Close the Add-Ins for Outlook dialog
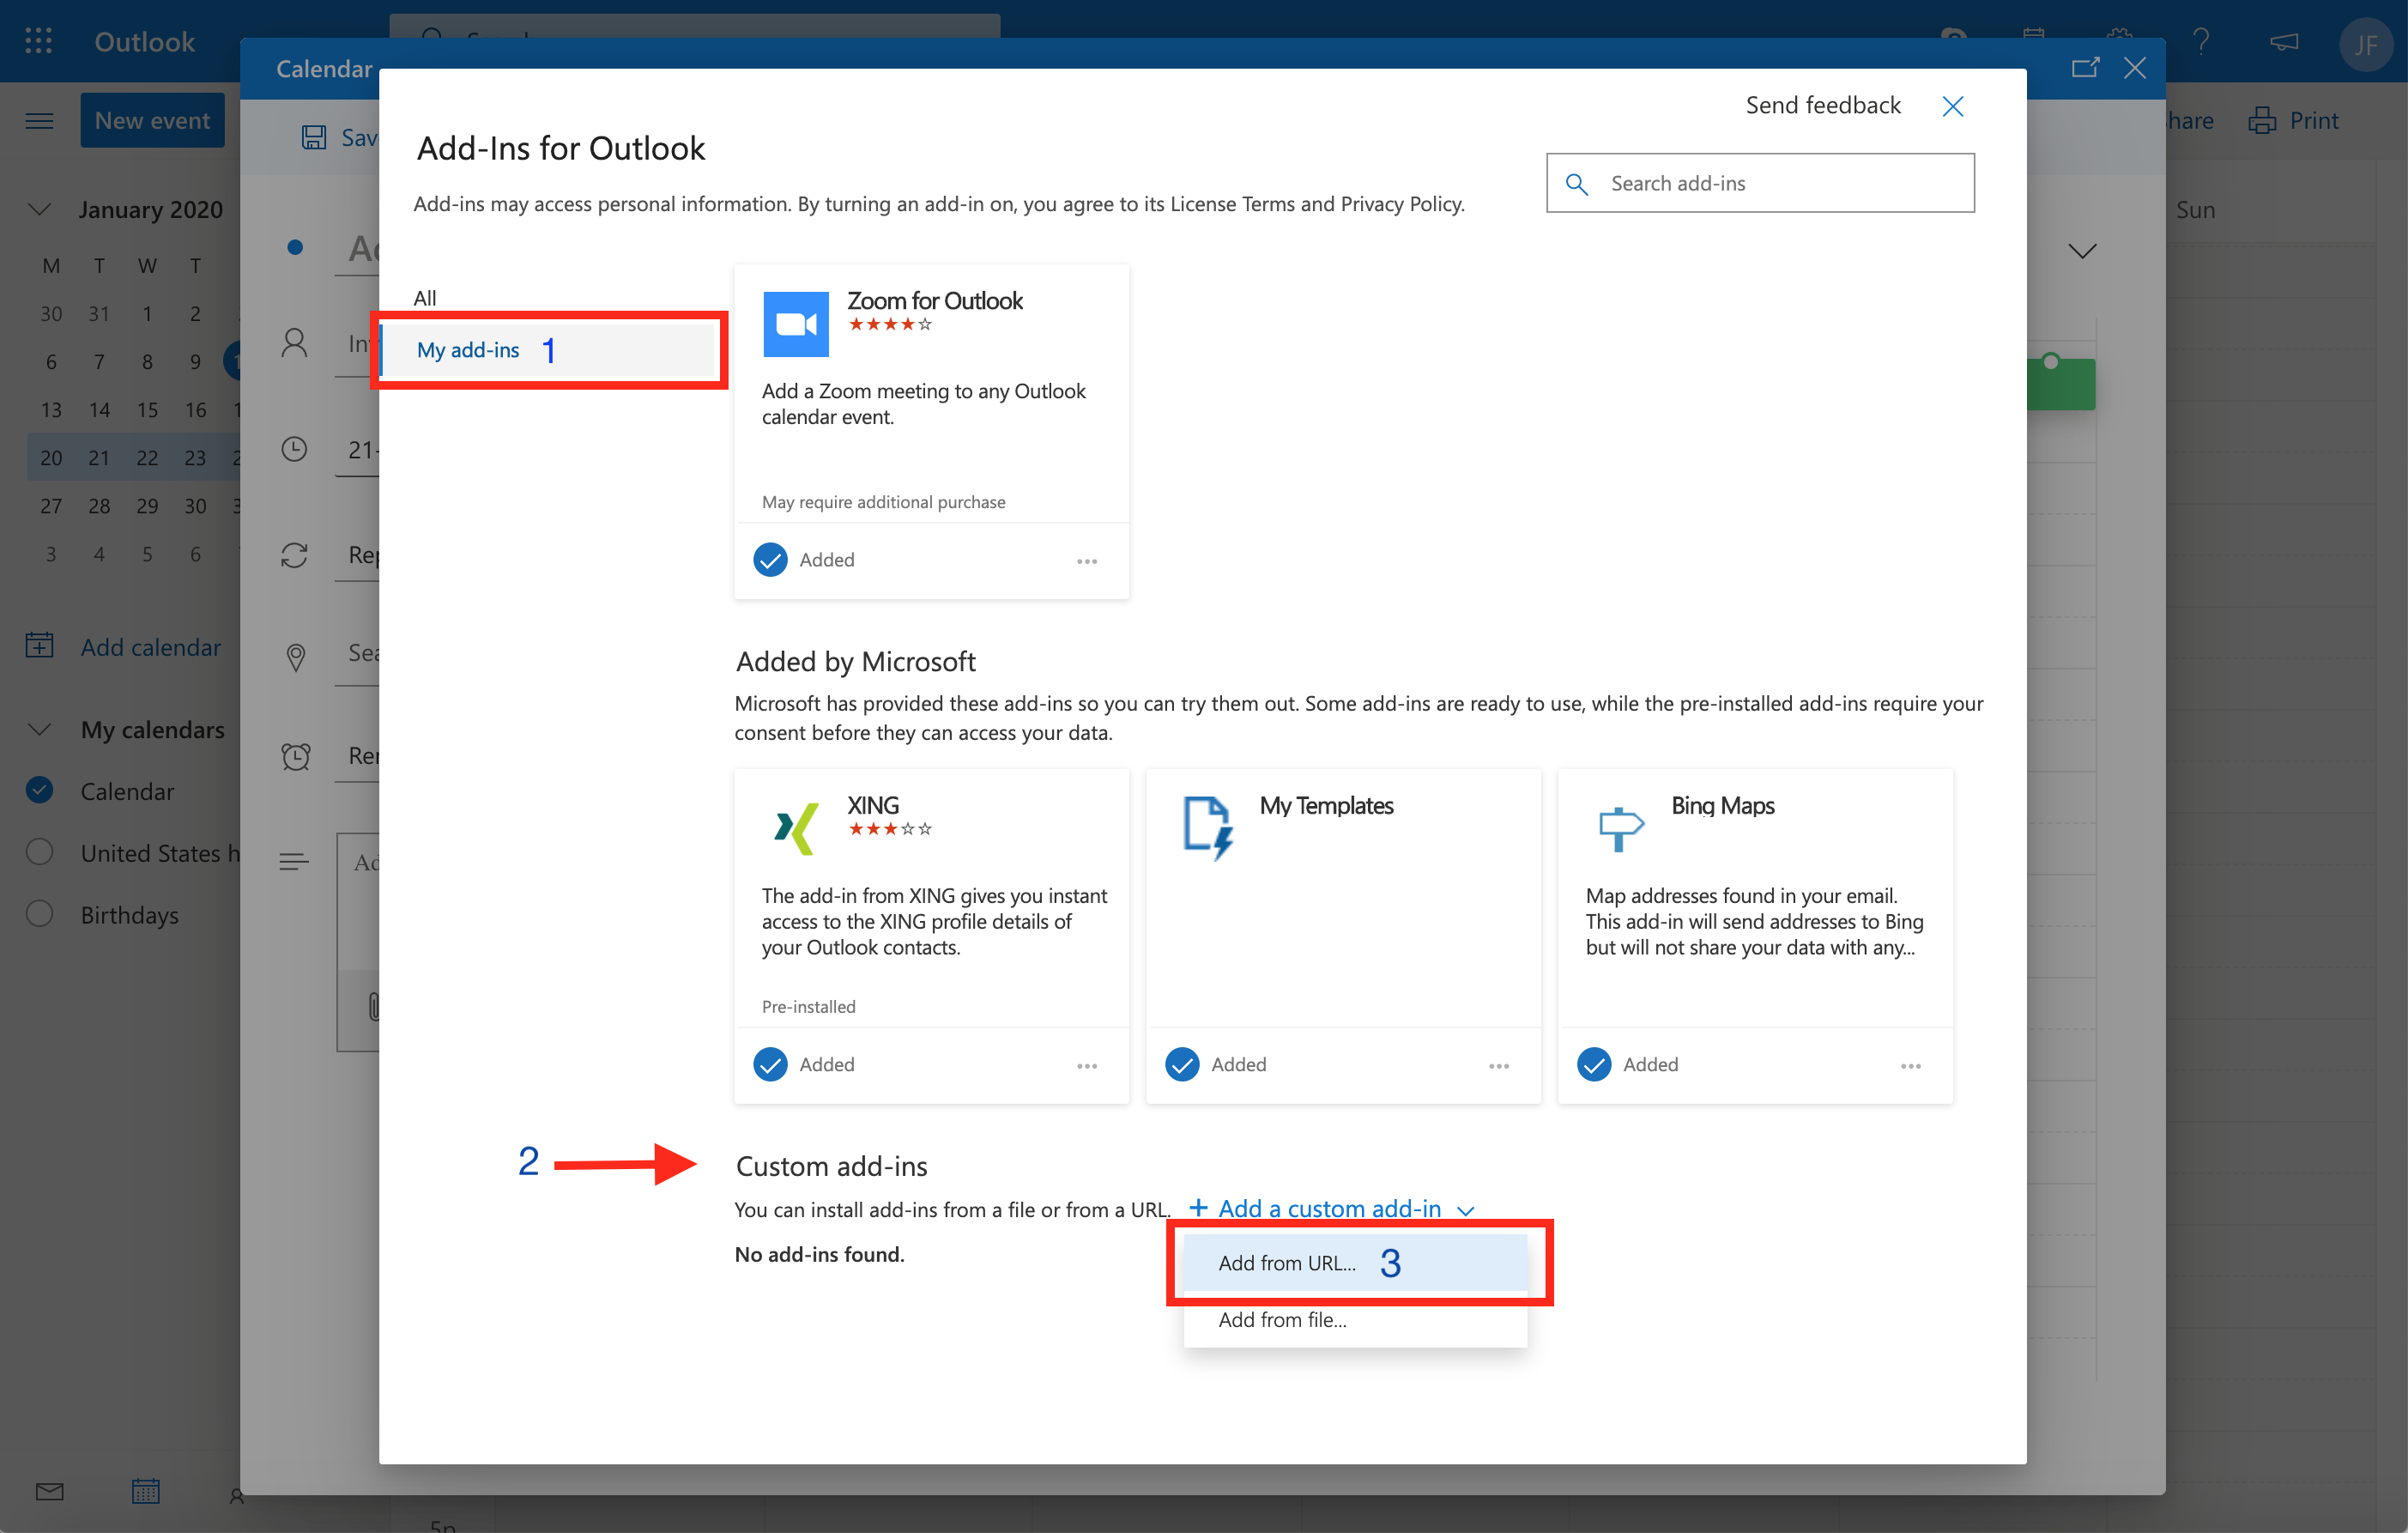 click(1952, 106)
